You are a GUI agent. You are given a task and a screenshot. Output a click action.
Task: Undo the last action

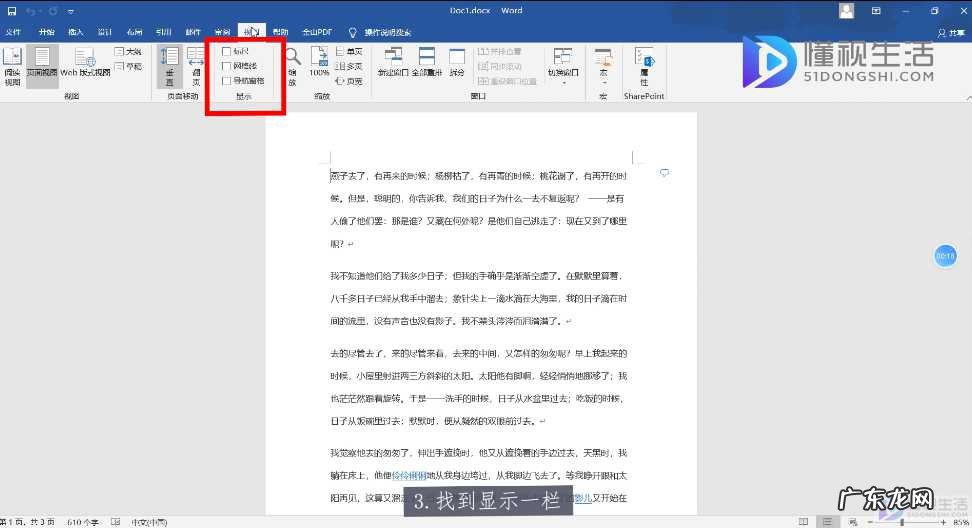(31, 11)
